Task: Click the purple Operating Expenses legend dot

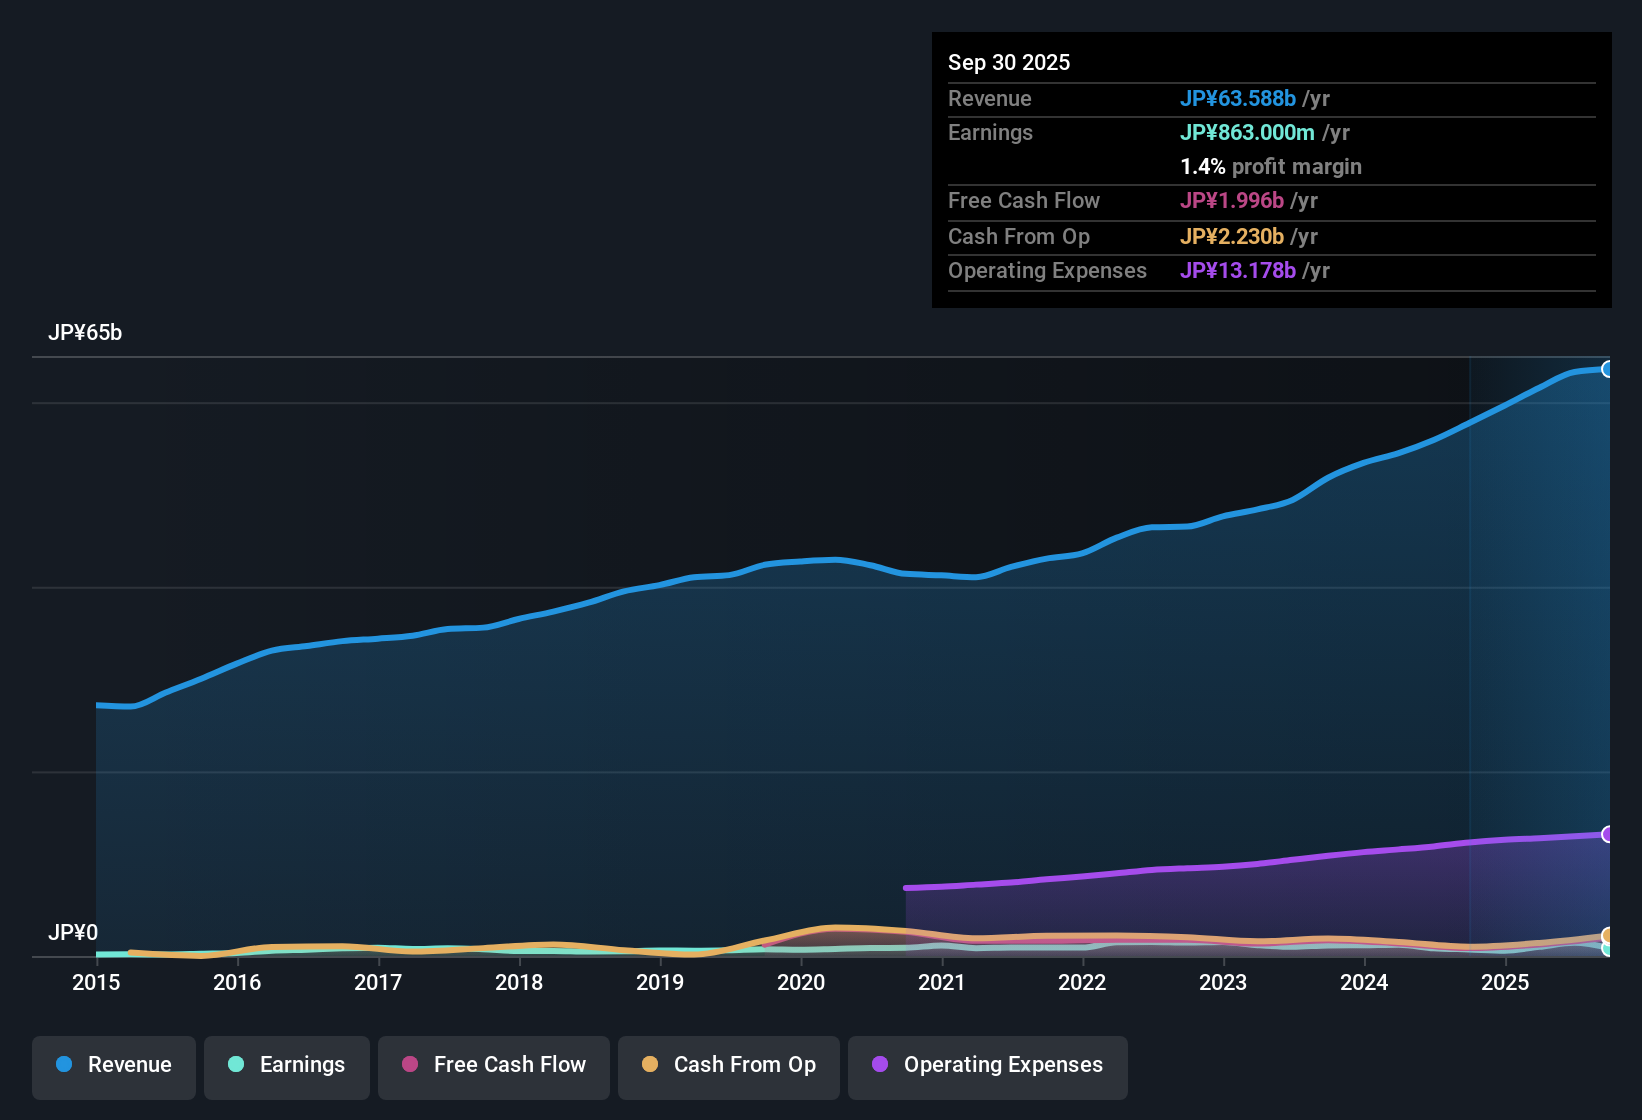Action: 880,1065
